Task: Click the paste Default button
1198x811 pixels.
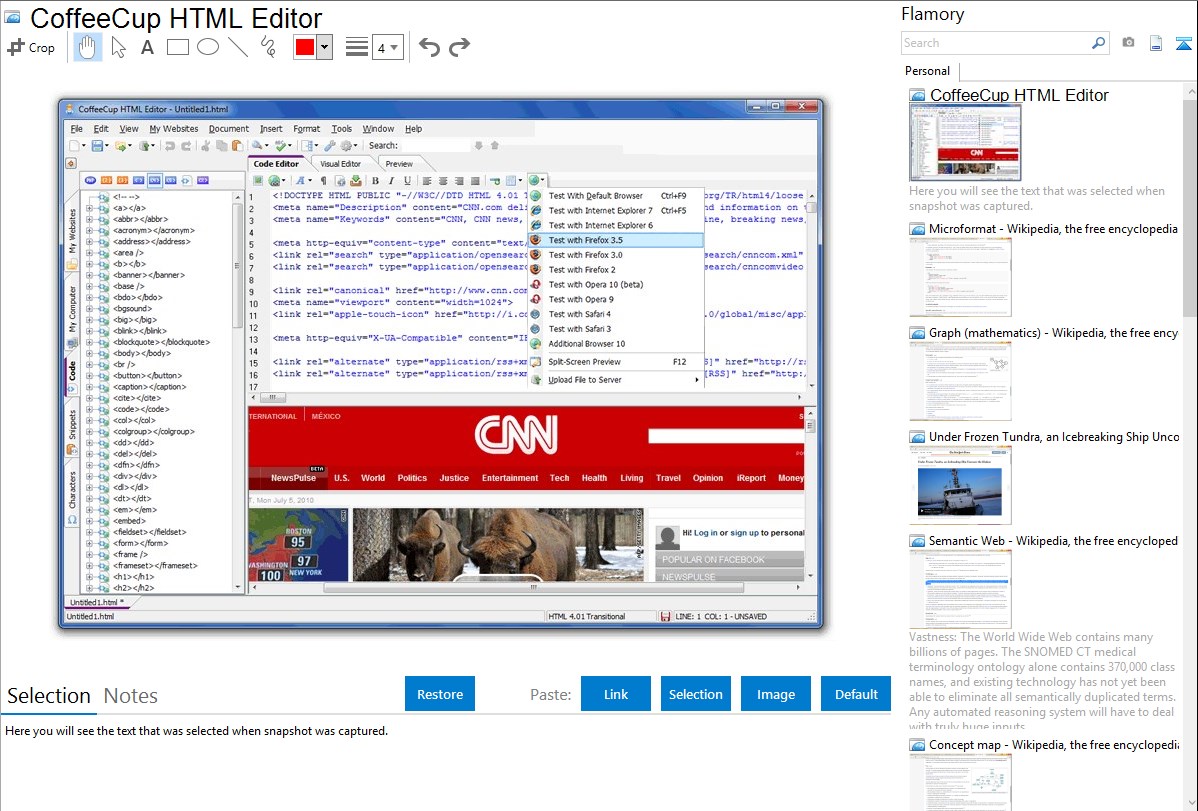Action: 856,694
